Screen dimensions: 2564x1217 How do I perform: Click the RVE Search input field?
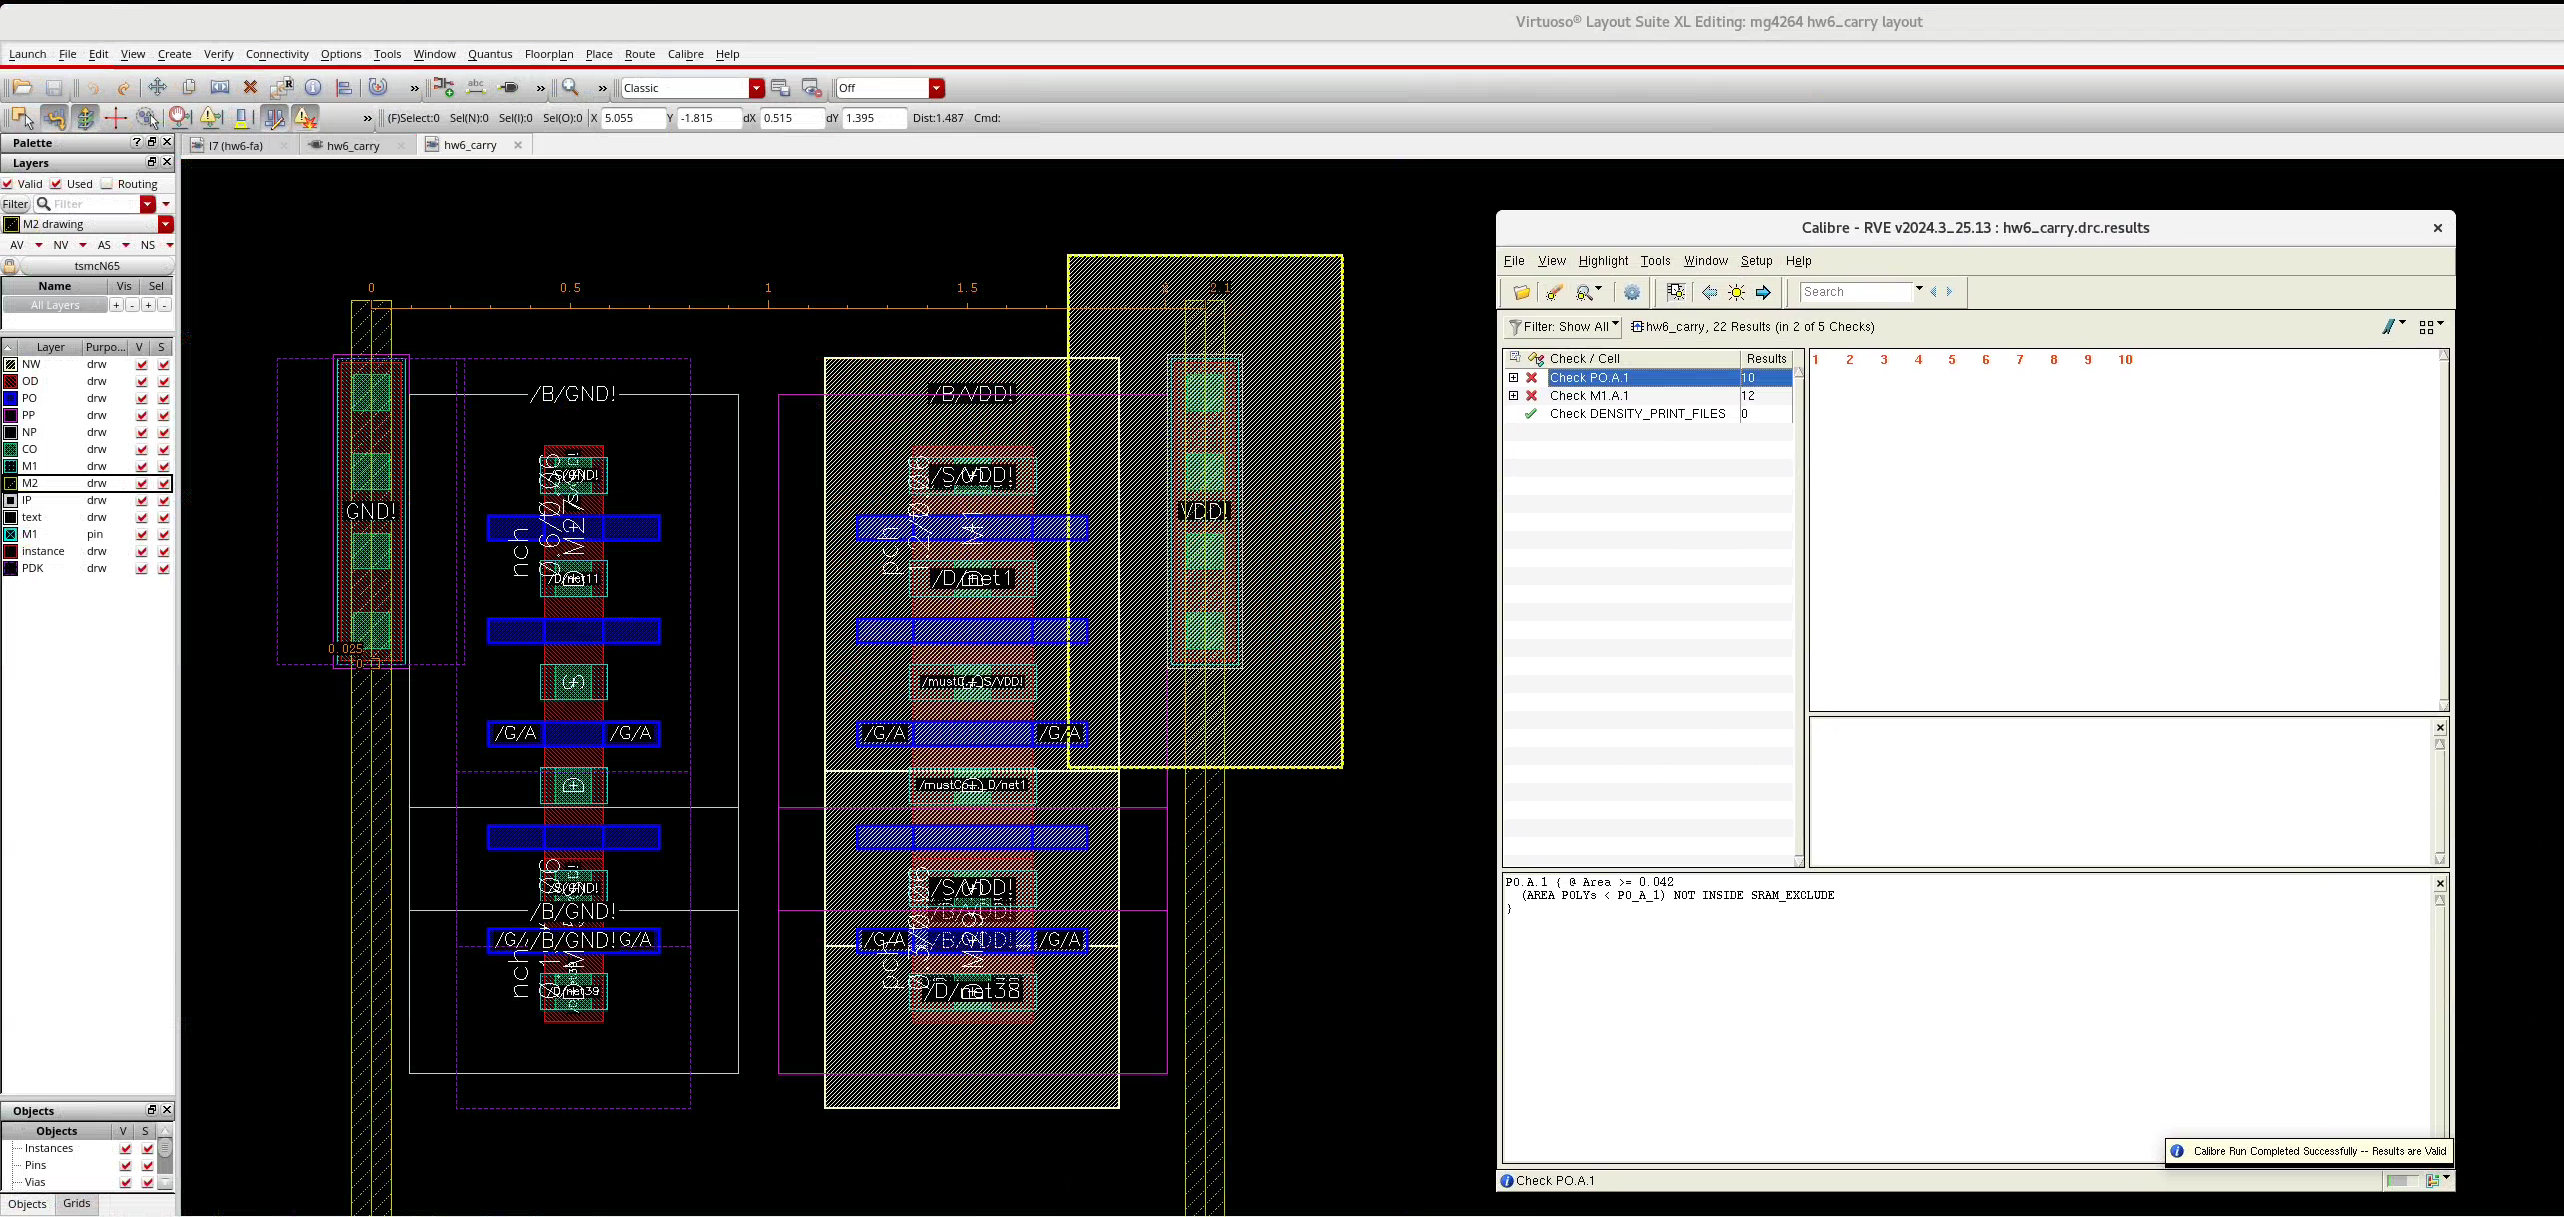[1855, 292]
